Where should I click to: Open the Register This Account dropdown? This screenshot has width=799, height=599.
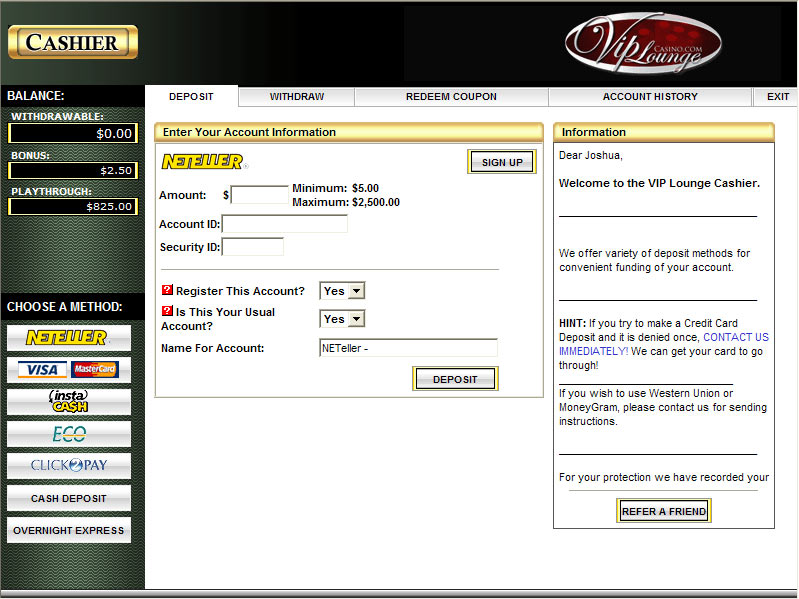click(342, 291)
